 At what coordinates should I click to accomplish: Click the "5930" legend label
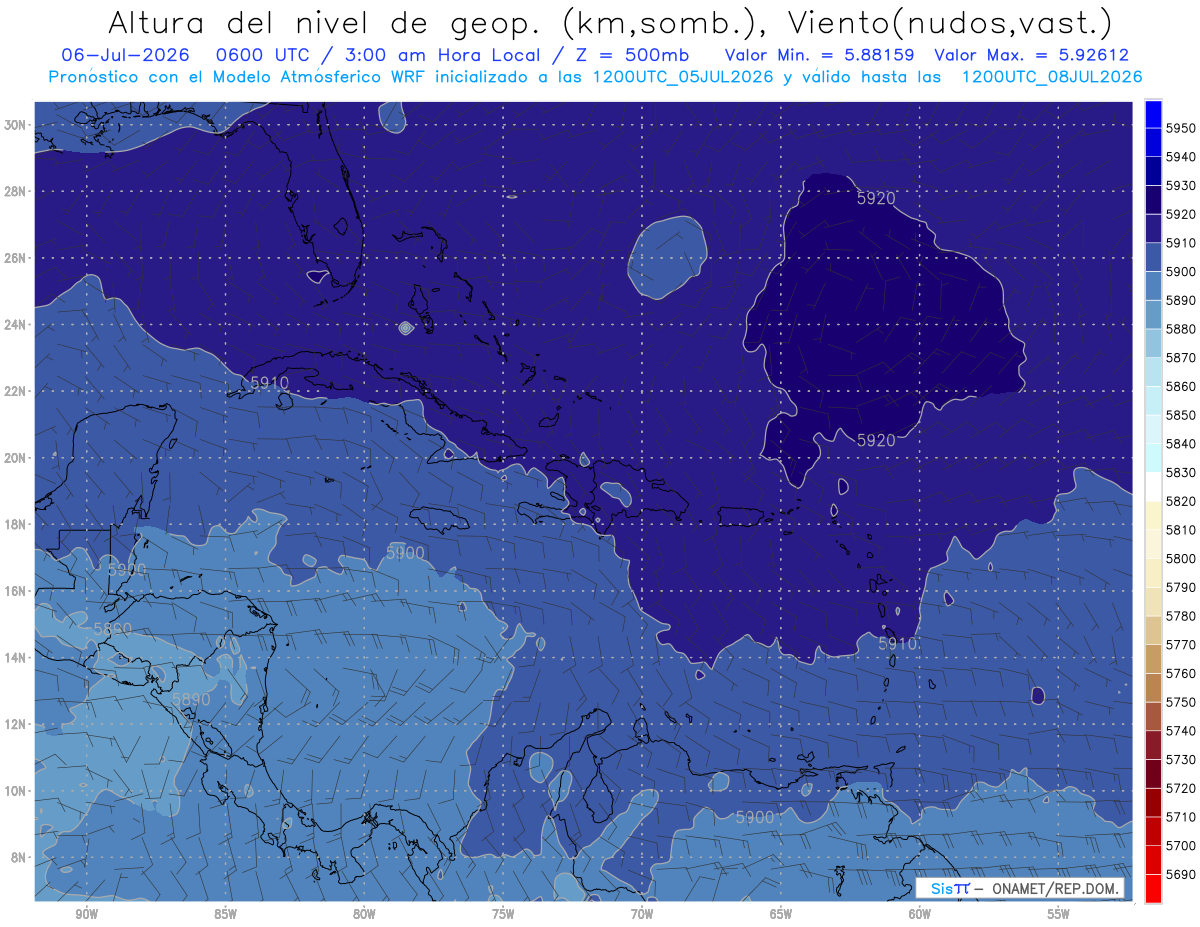1180,186
